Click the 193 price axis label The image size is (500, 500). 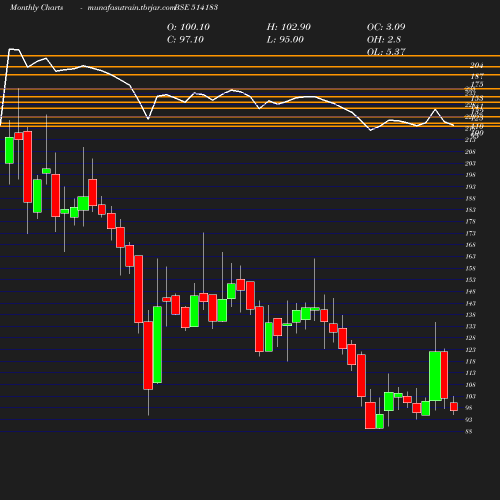[x=470, y=187]
